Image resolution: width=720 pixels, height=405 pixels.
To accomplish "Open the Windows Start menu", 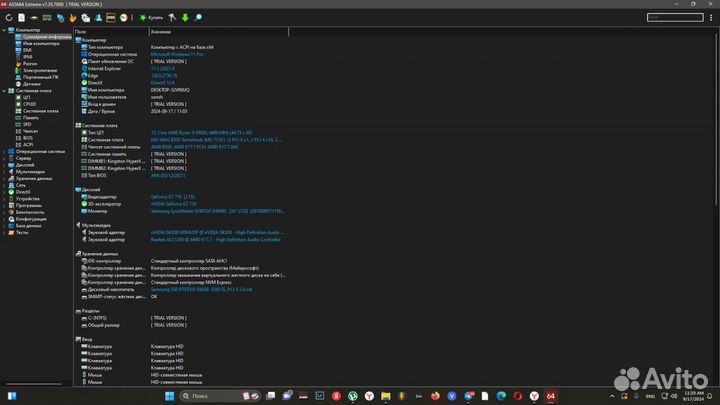I will click(169, 396).
